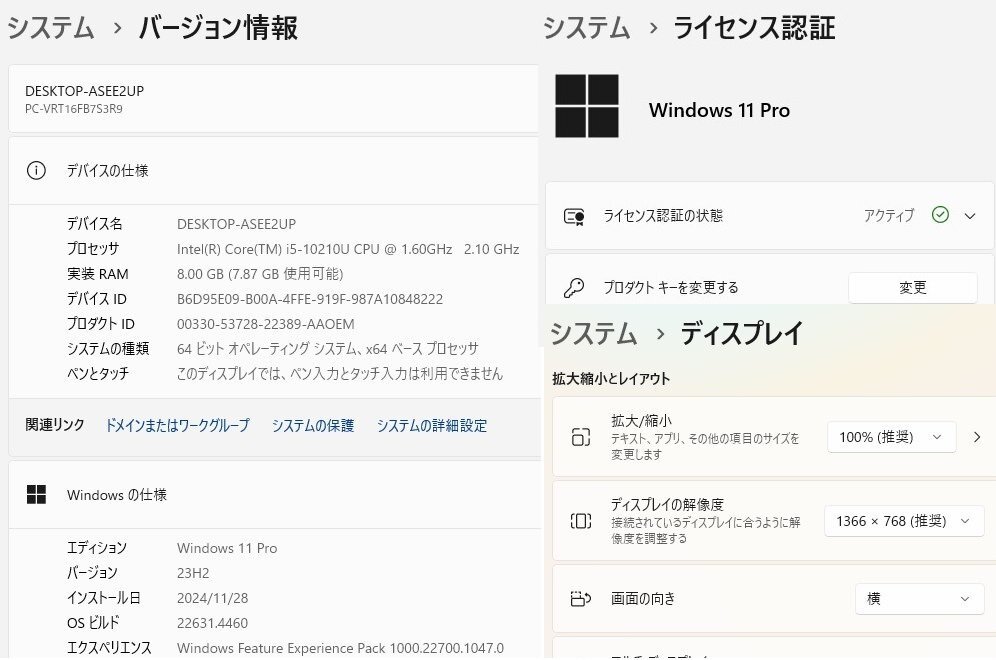Click the Intel(R) Core(TM) i5-10210U processor value

348,249
